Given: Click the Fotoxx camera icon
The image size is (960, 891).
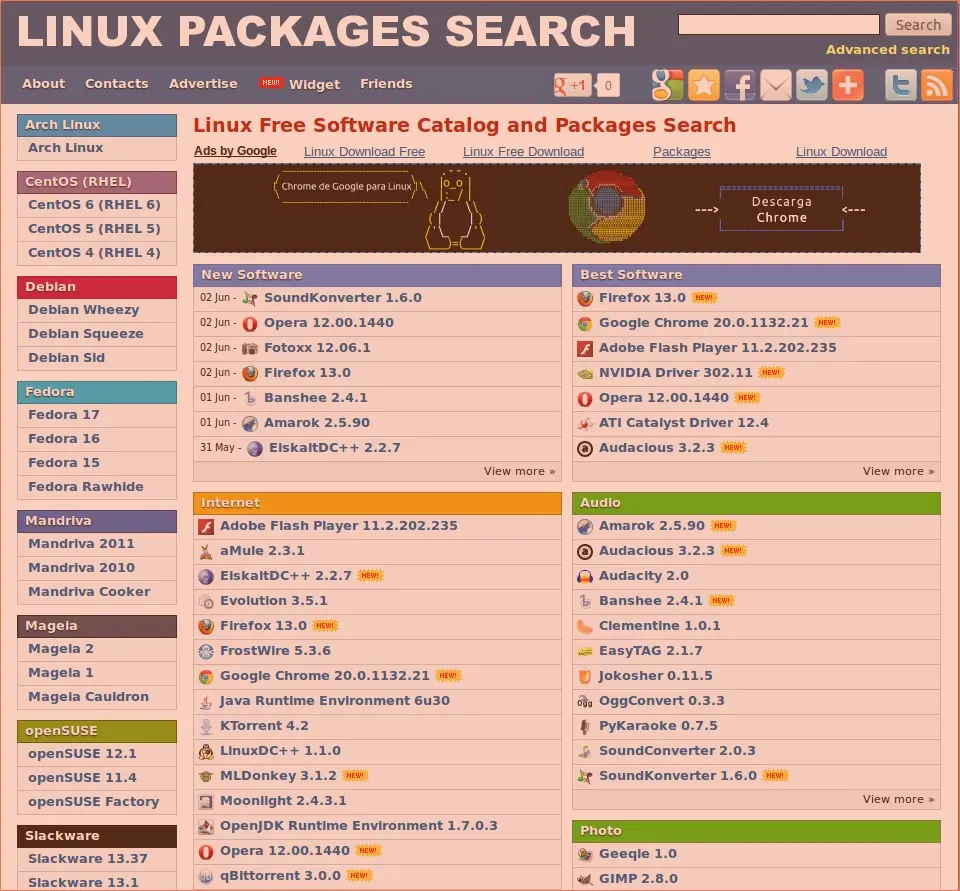Looking at the screenshot, I should click(250, 348).
